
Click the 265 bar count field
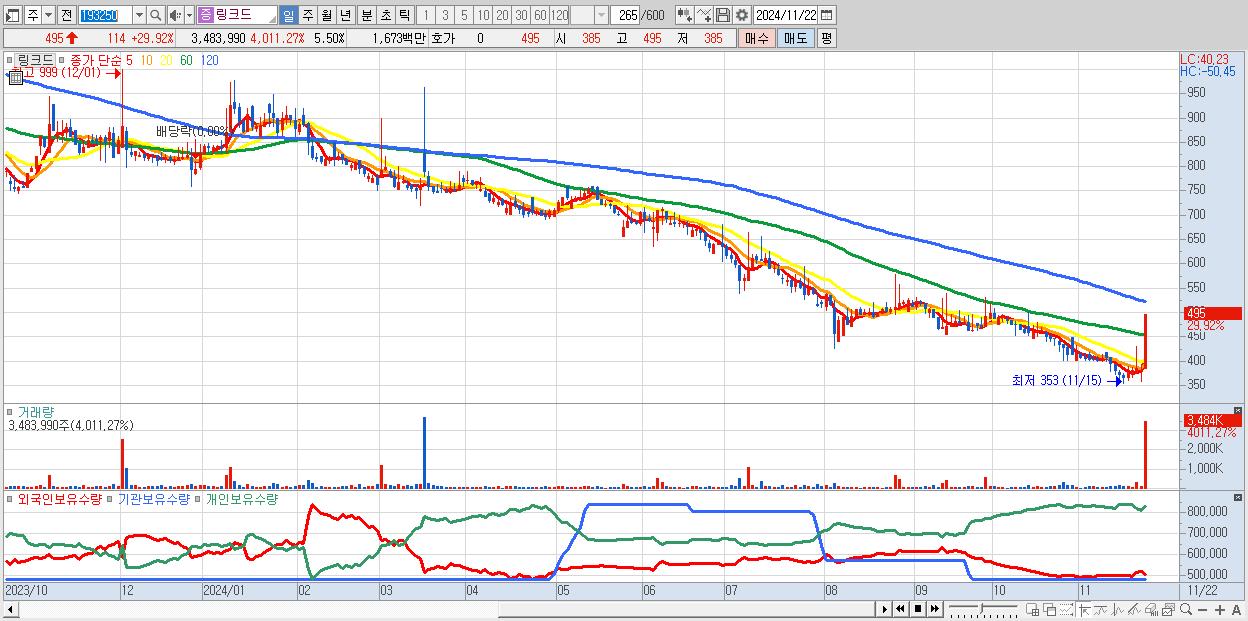click(x=626, y=15)
